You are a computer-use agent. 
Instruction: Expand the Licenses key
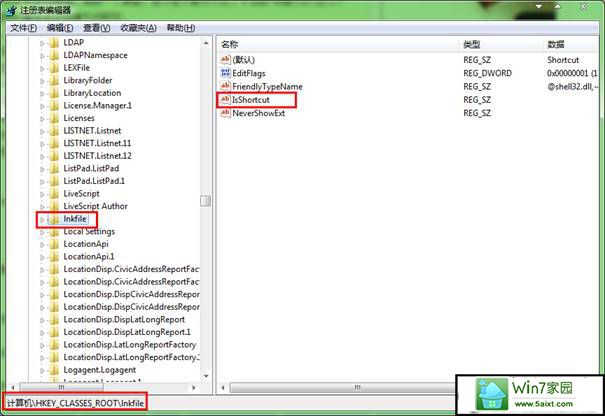point(42,118)
